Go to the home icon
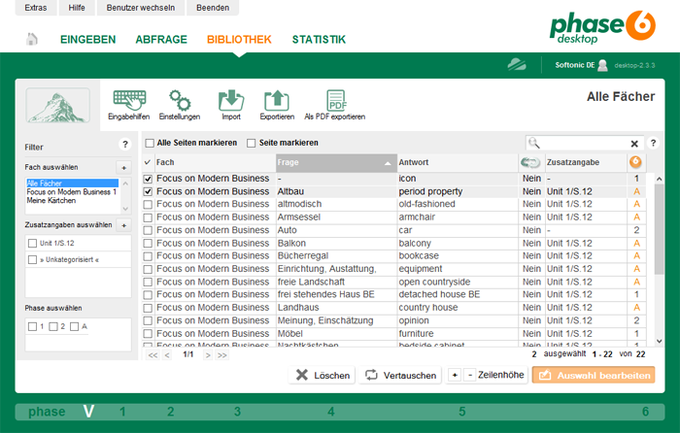The height and width of the screenshot is (433, 680). (x=31, y=39)
